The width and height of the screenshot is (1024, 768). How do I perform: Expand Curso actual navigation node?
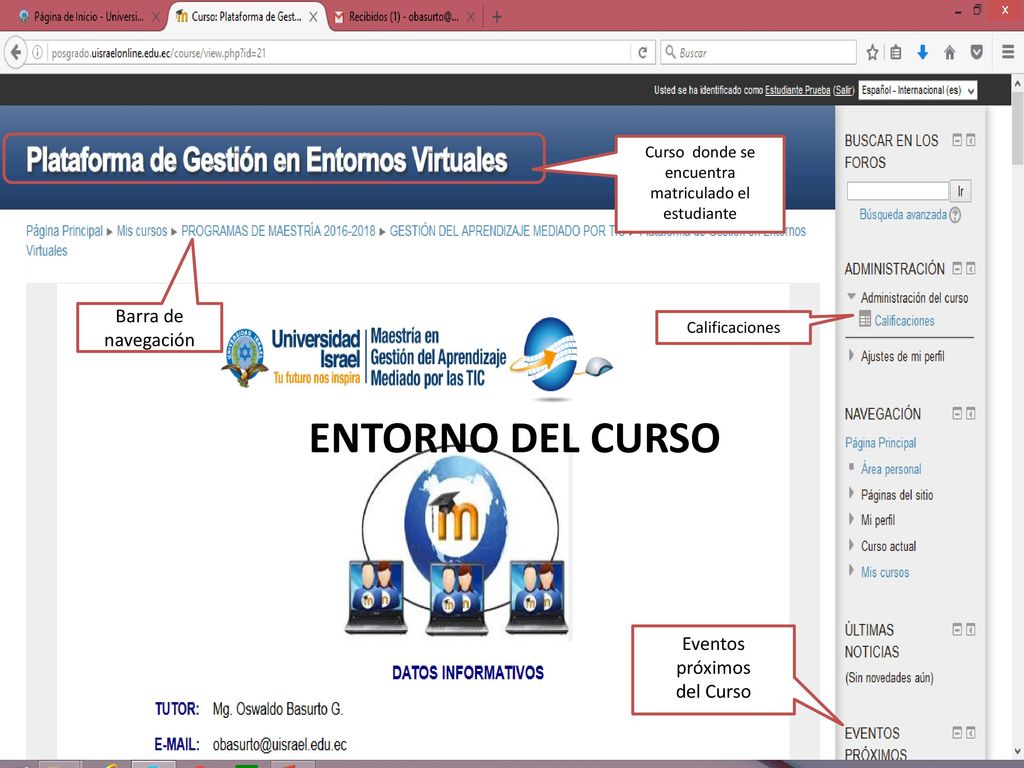coord(851,545)
